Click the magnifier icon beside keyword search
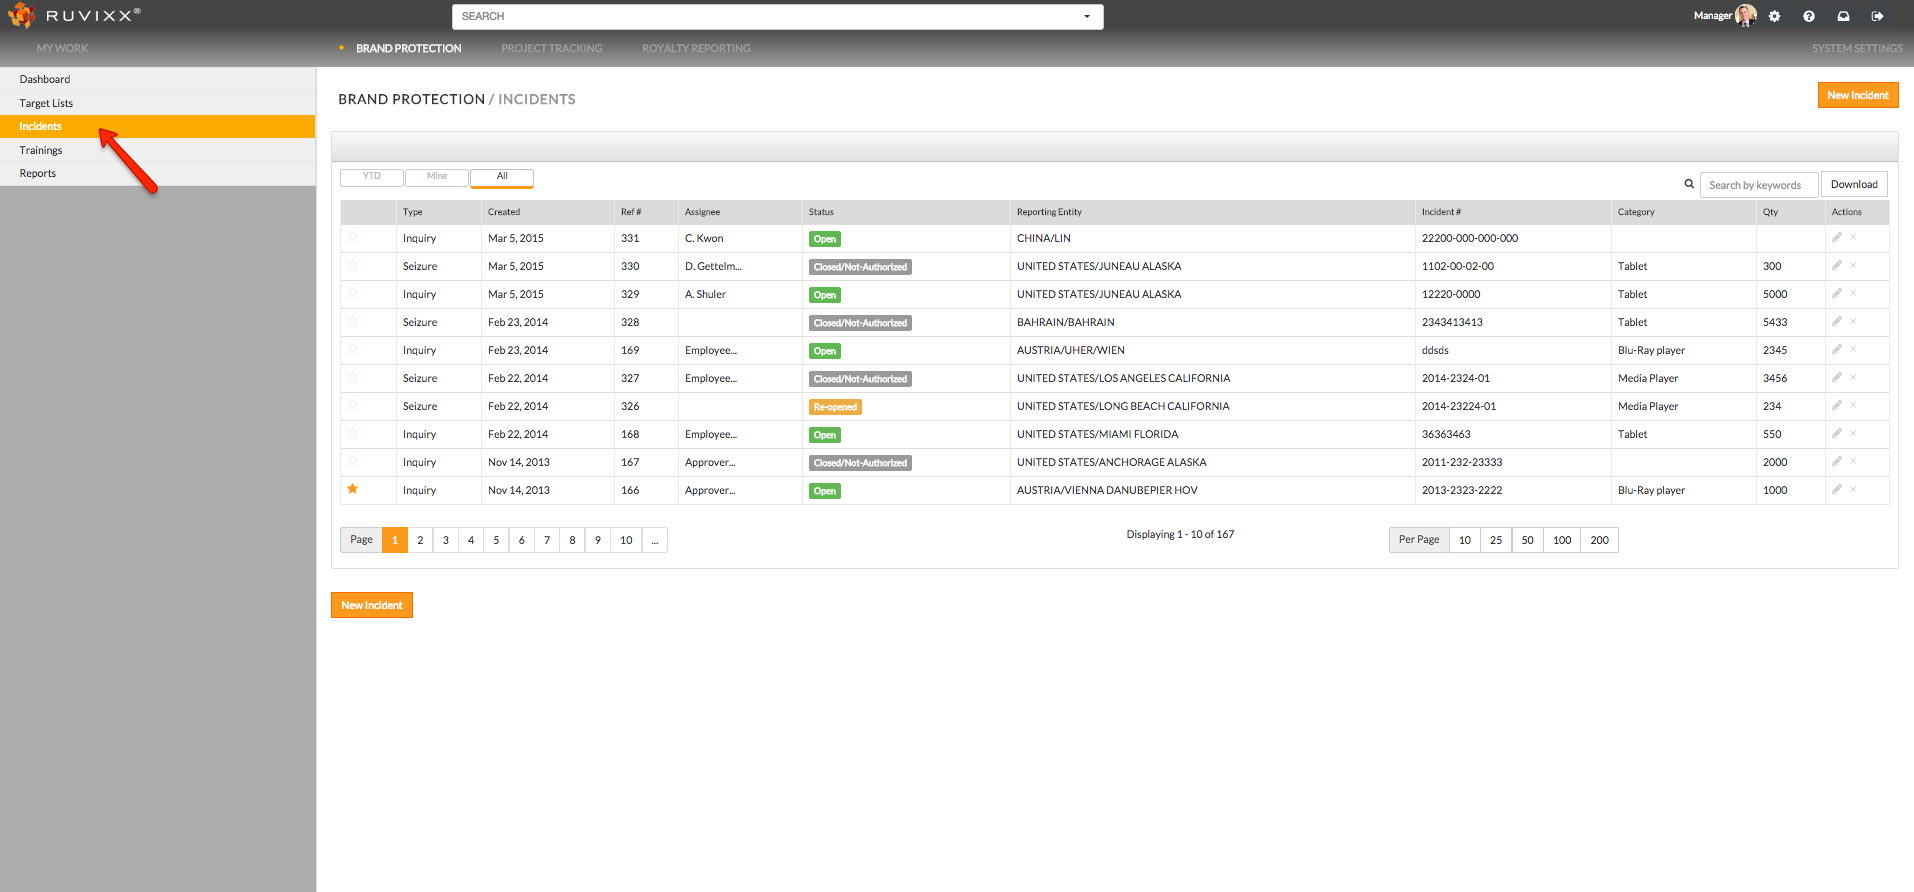Screen dimensions: 1914x892 tap(1689, 184)
